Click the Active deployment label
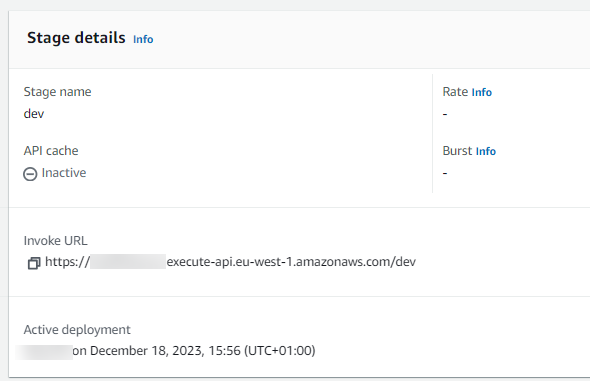Image resolution: width=590 pixels, height=381 pixels. coord(77,329)
